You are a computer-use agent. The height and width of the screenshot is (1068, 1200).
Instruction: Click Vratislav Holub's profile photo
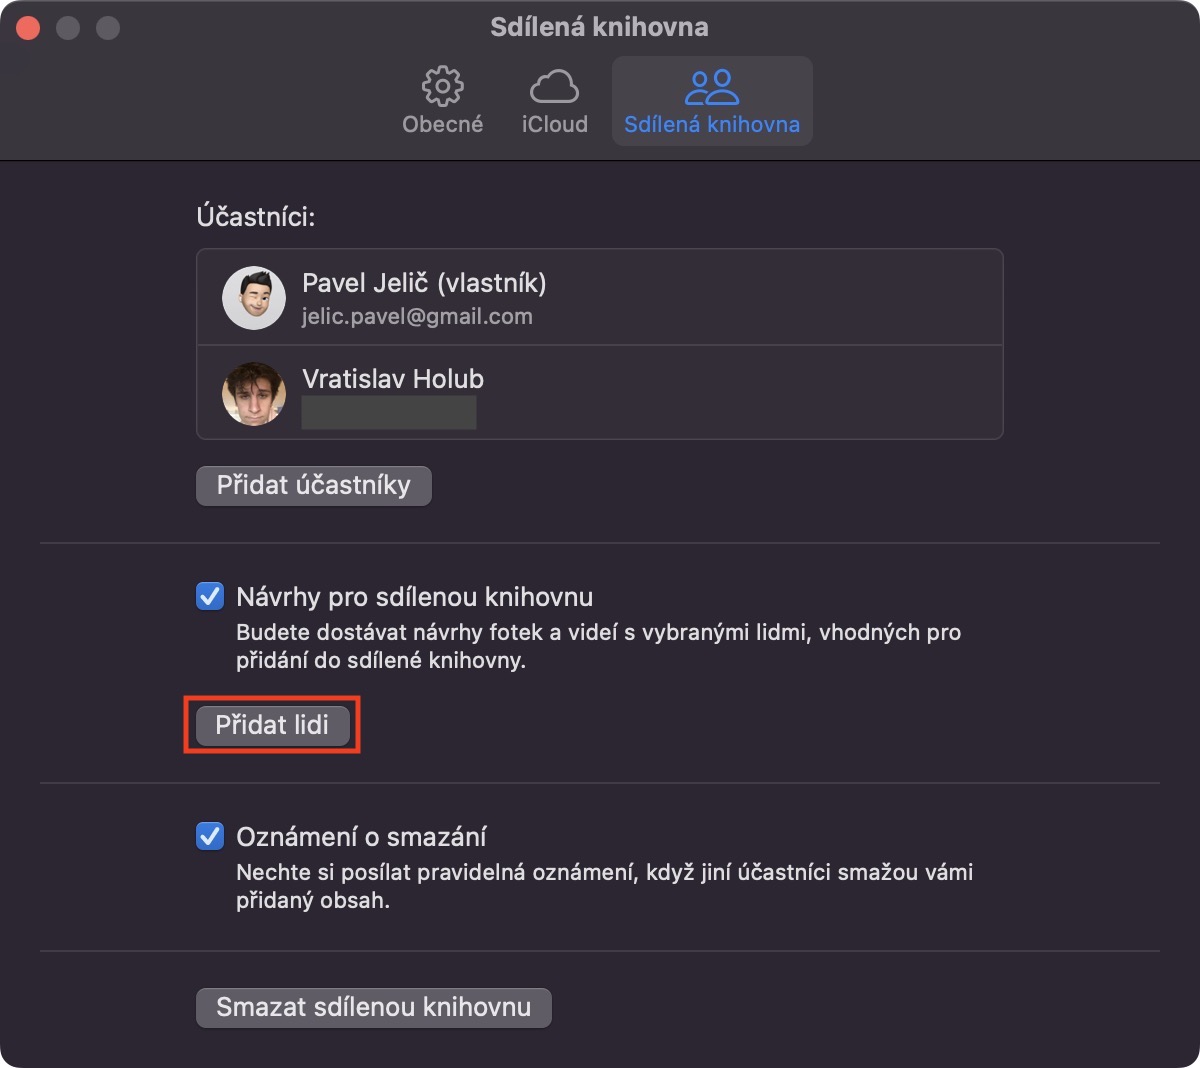254,393
